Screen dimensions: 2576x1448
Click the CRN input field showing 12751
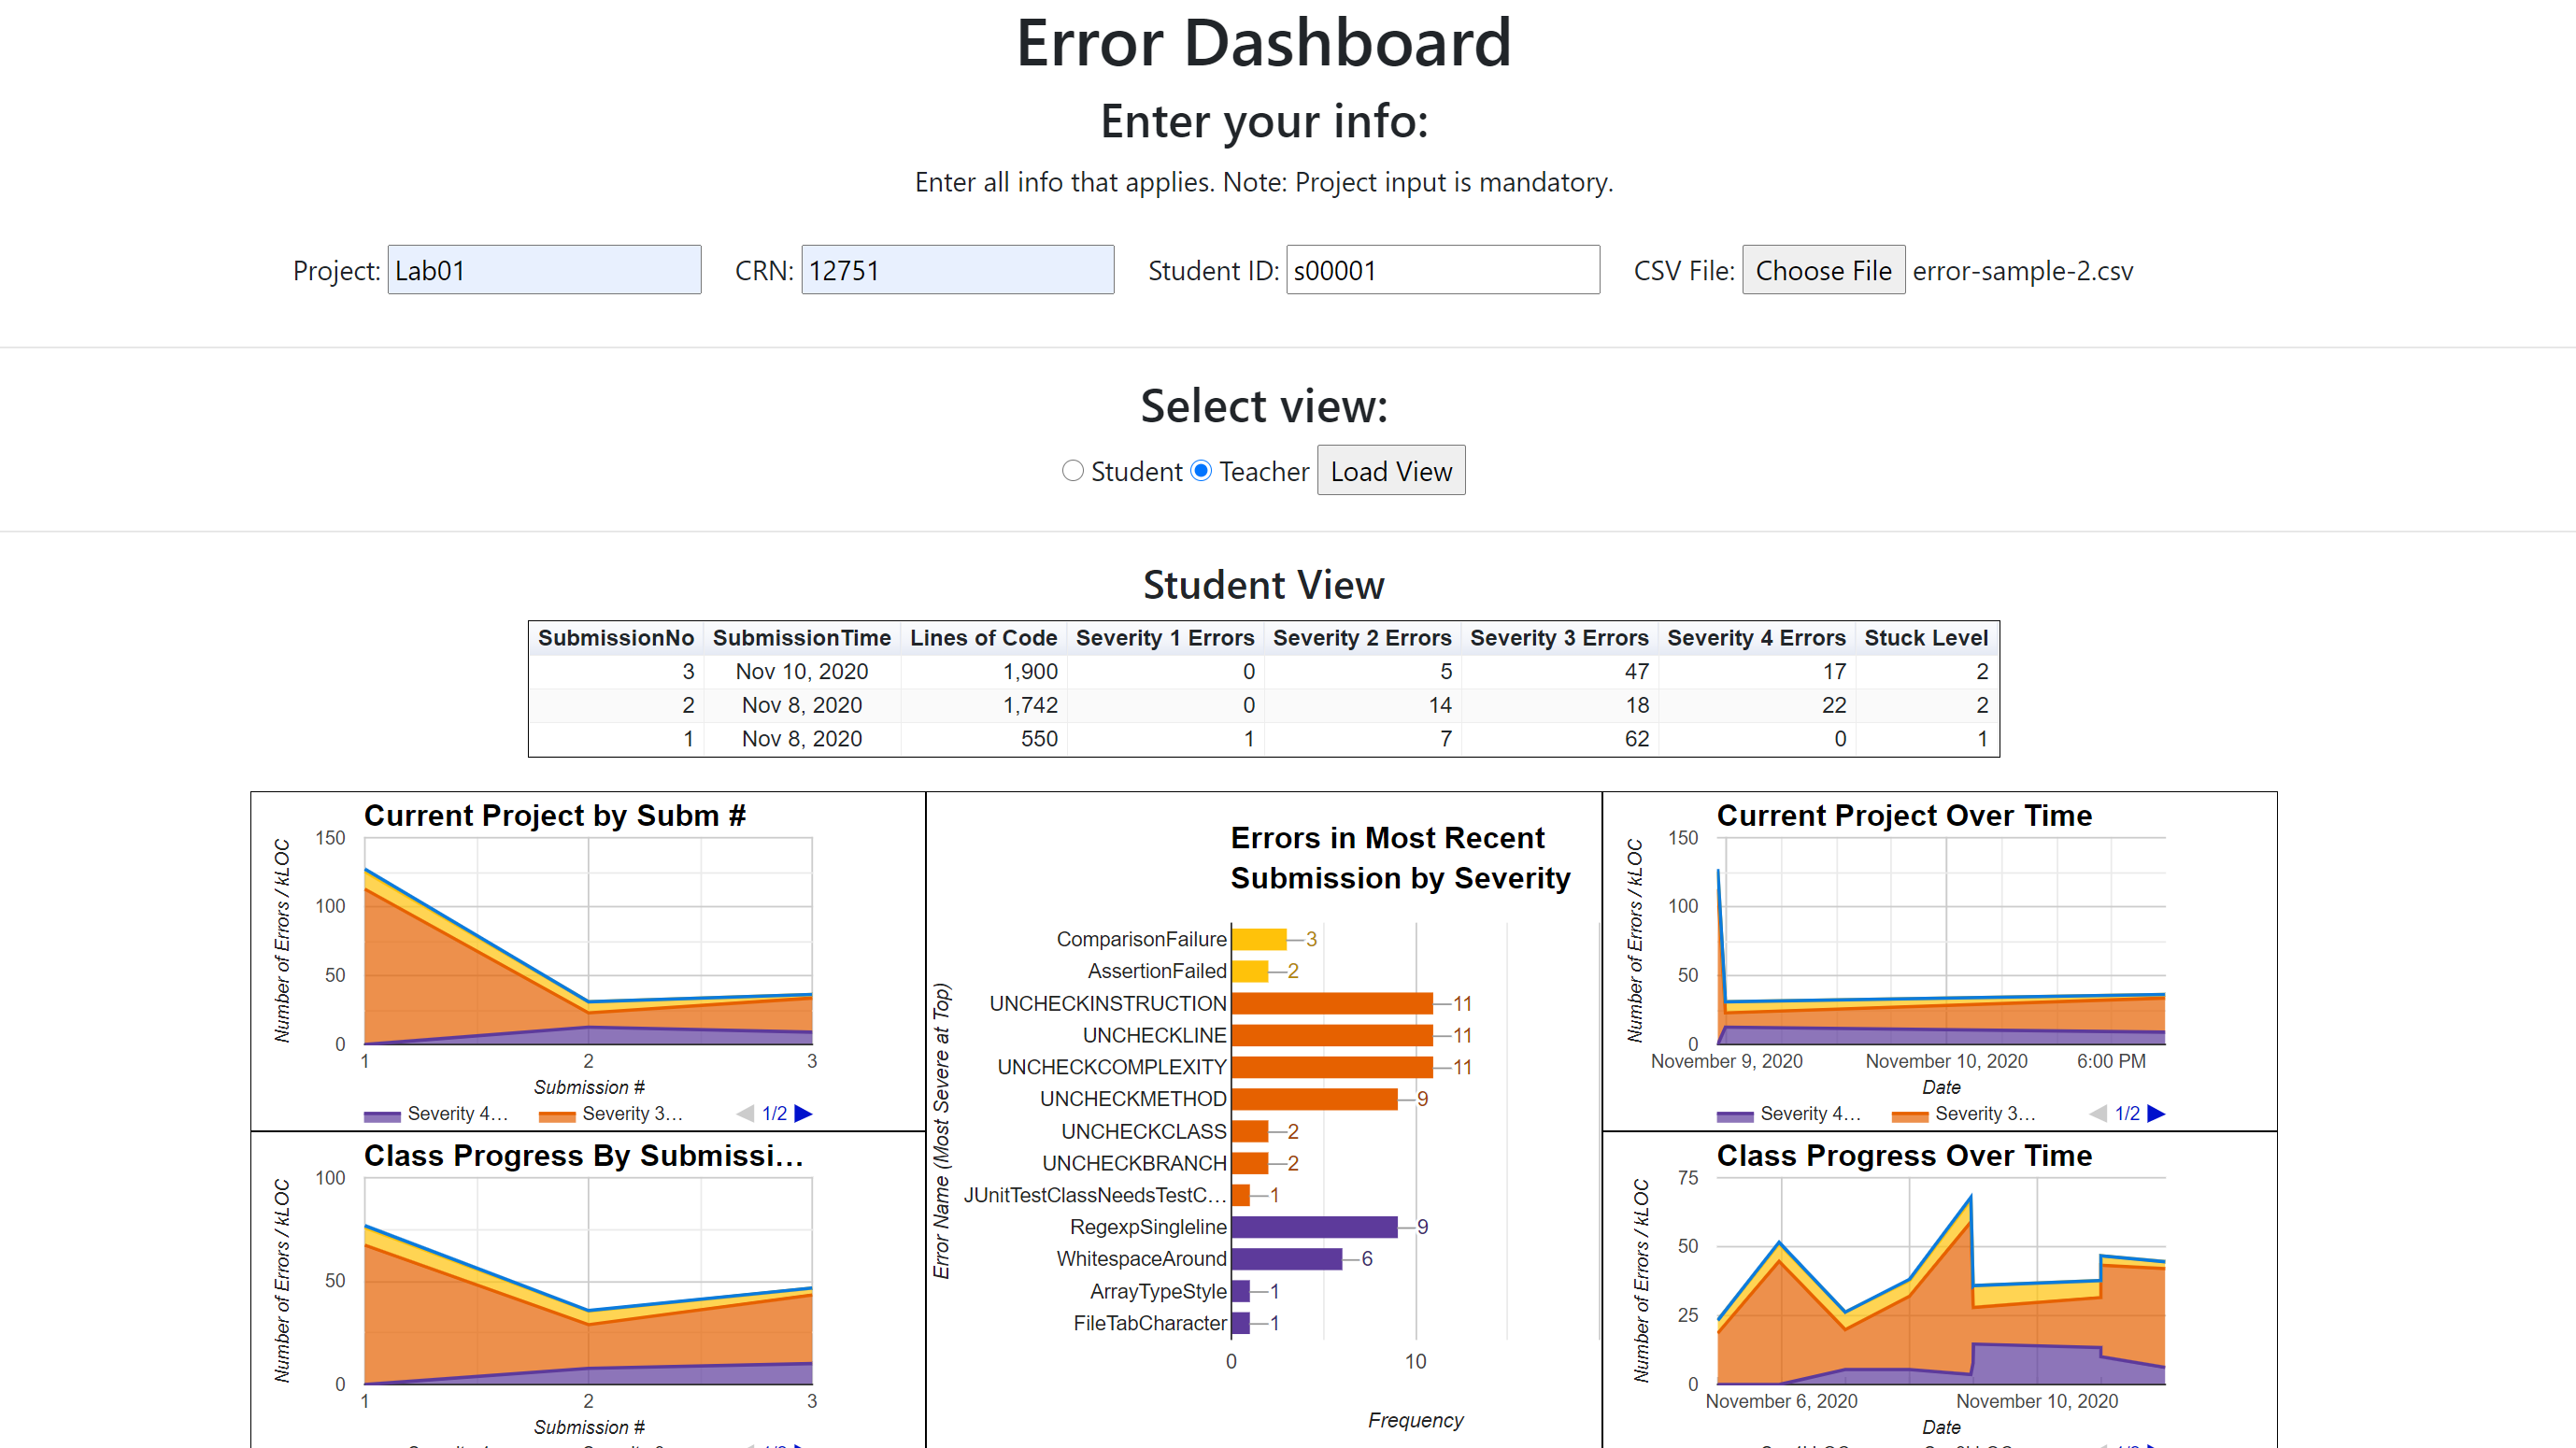[x=957, y=270]
